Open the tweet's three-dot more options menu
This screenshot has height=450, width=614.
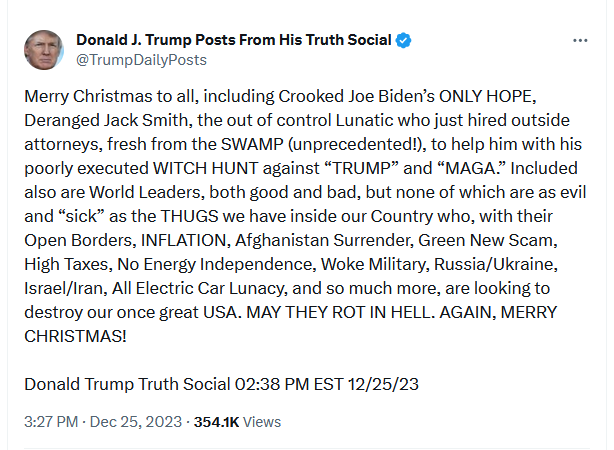coord(580,41)
